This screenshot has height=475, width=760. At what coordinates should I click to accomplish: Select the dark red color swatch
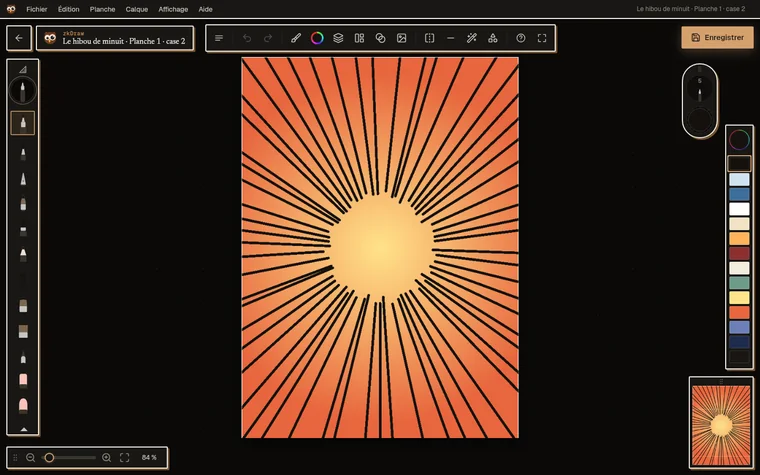(x=739, y=253)
